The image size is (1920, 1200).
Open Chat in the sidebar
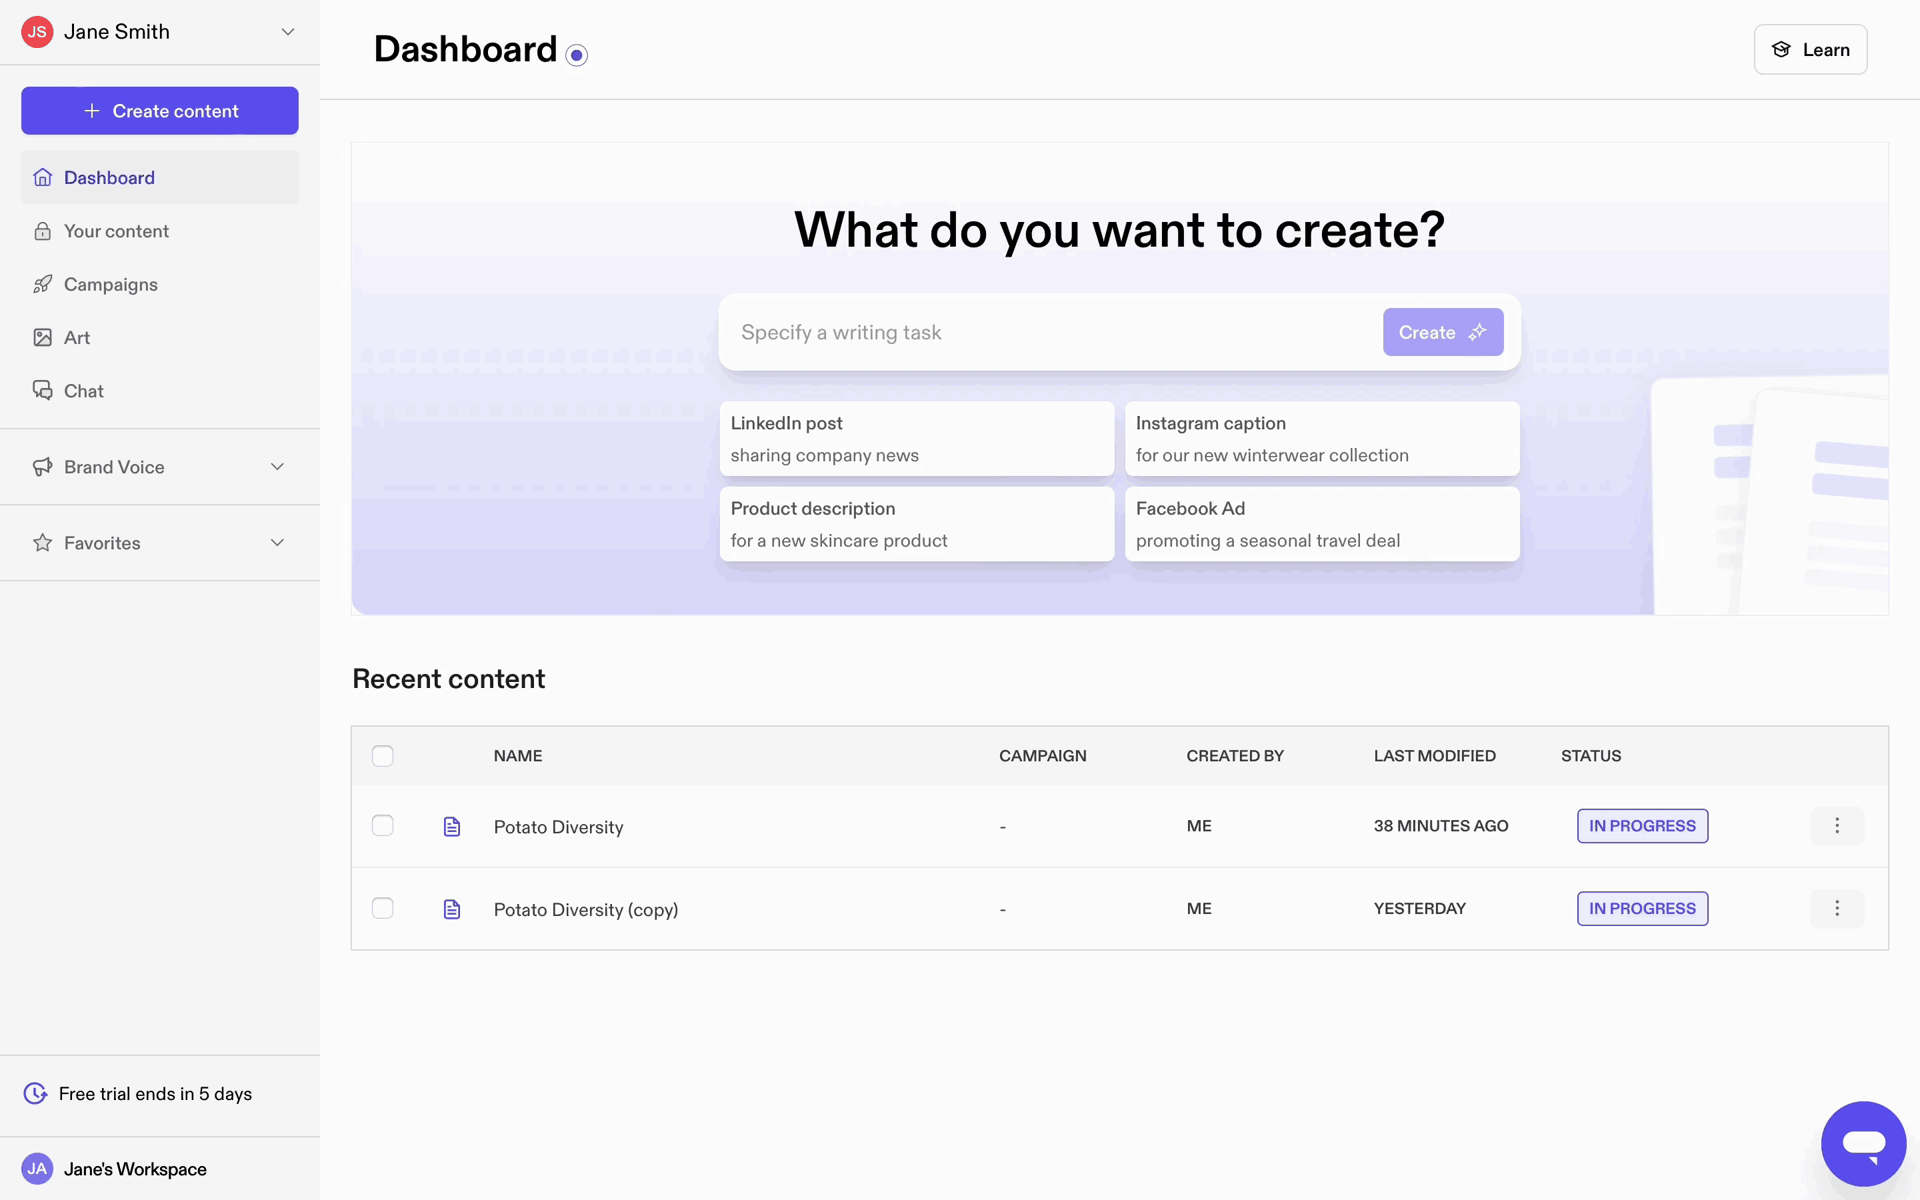coord(160,391)
